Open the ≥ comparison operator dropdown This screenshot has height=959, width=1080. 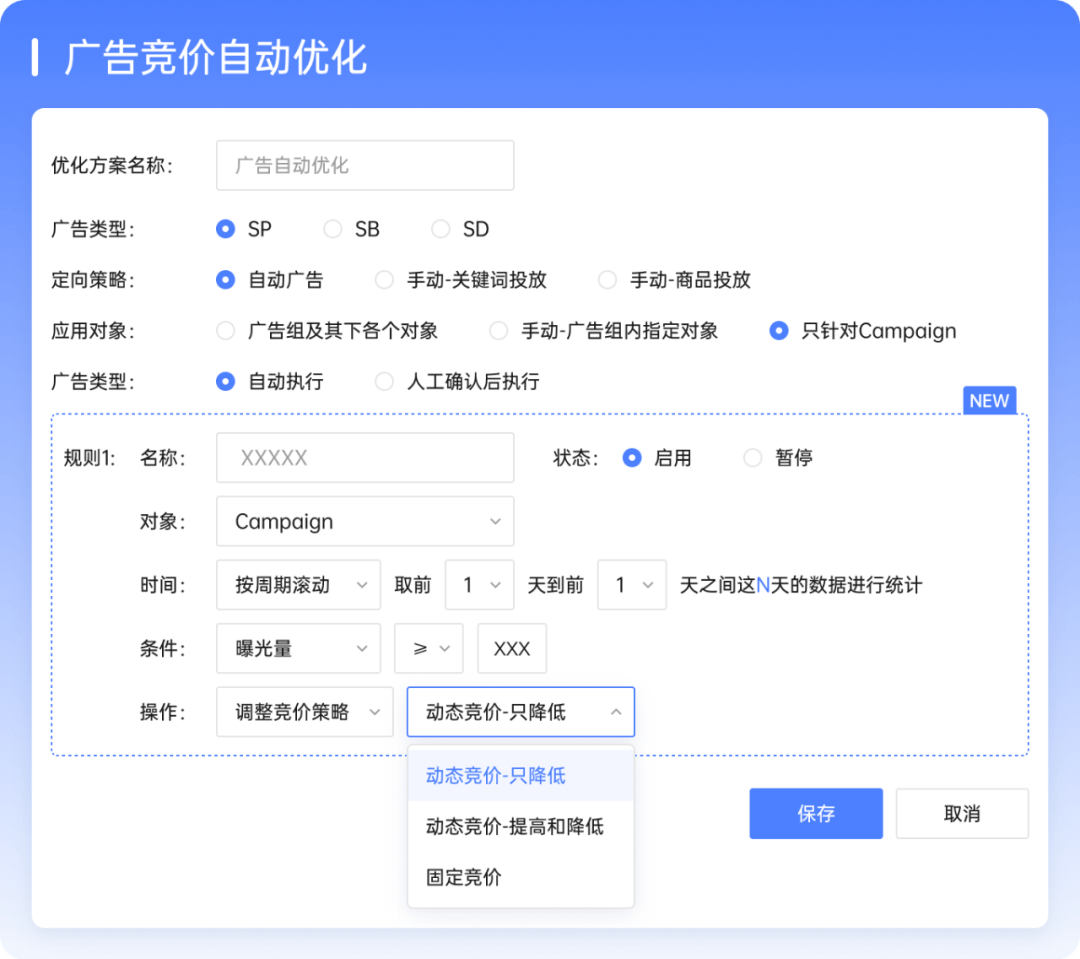[x=429, y=649]
